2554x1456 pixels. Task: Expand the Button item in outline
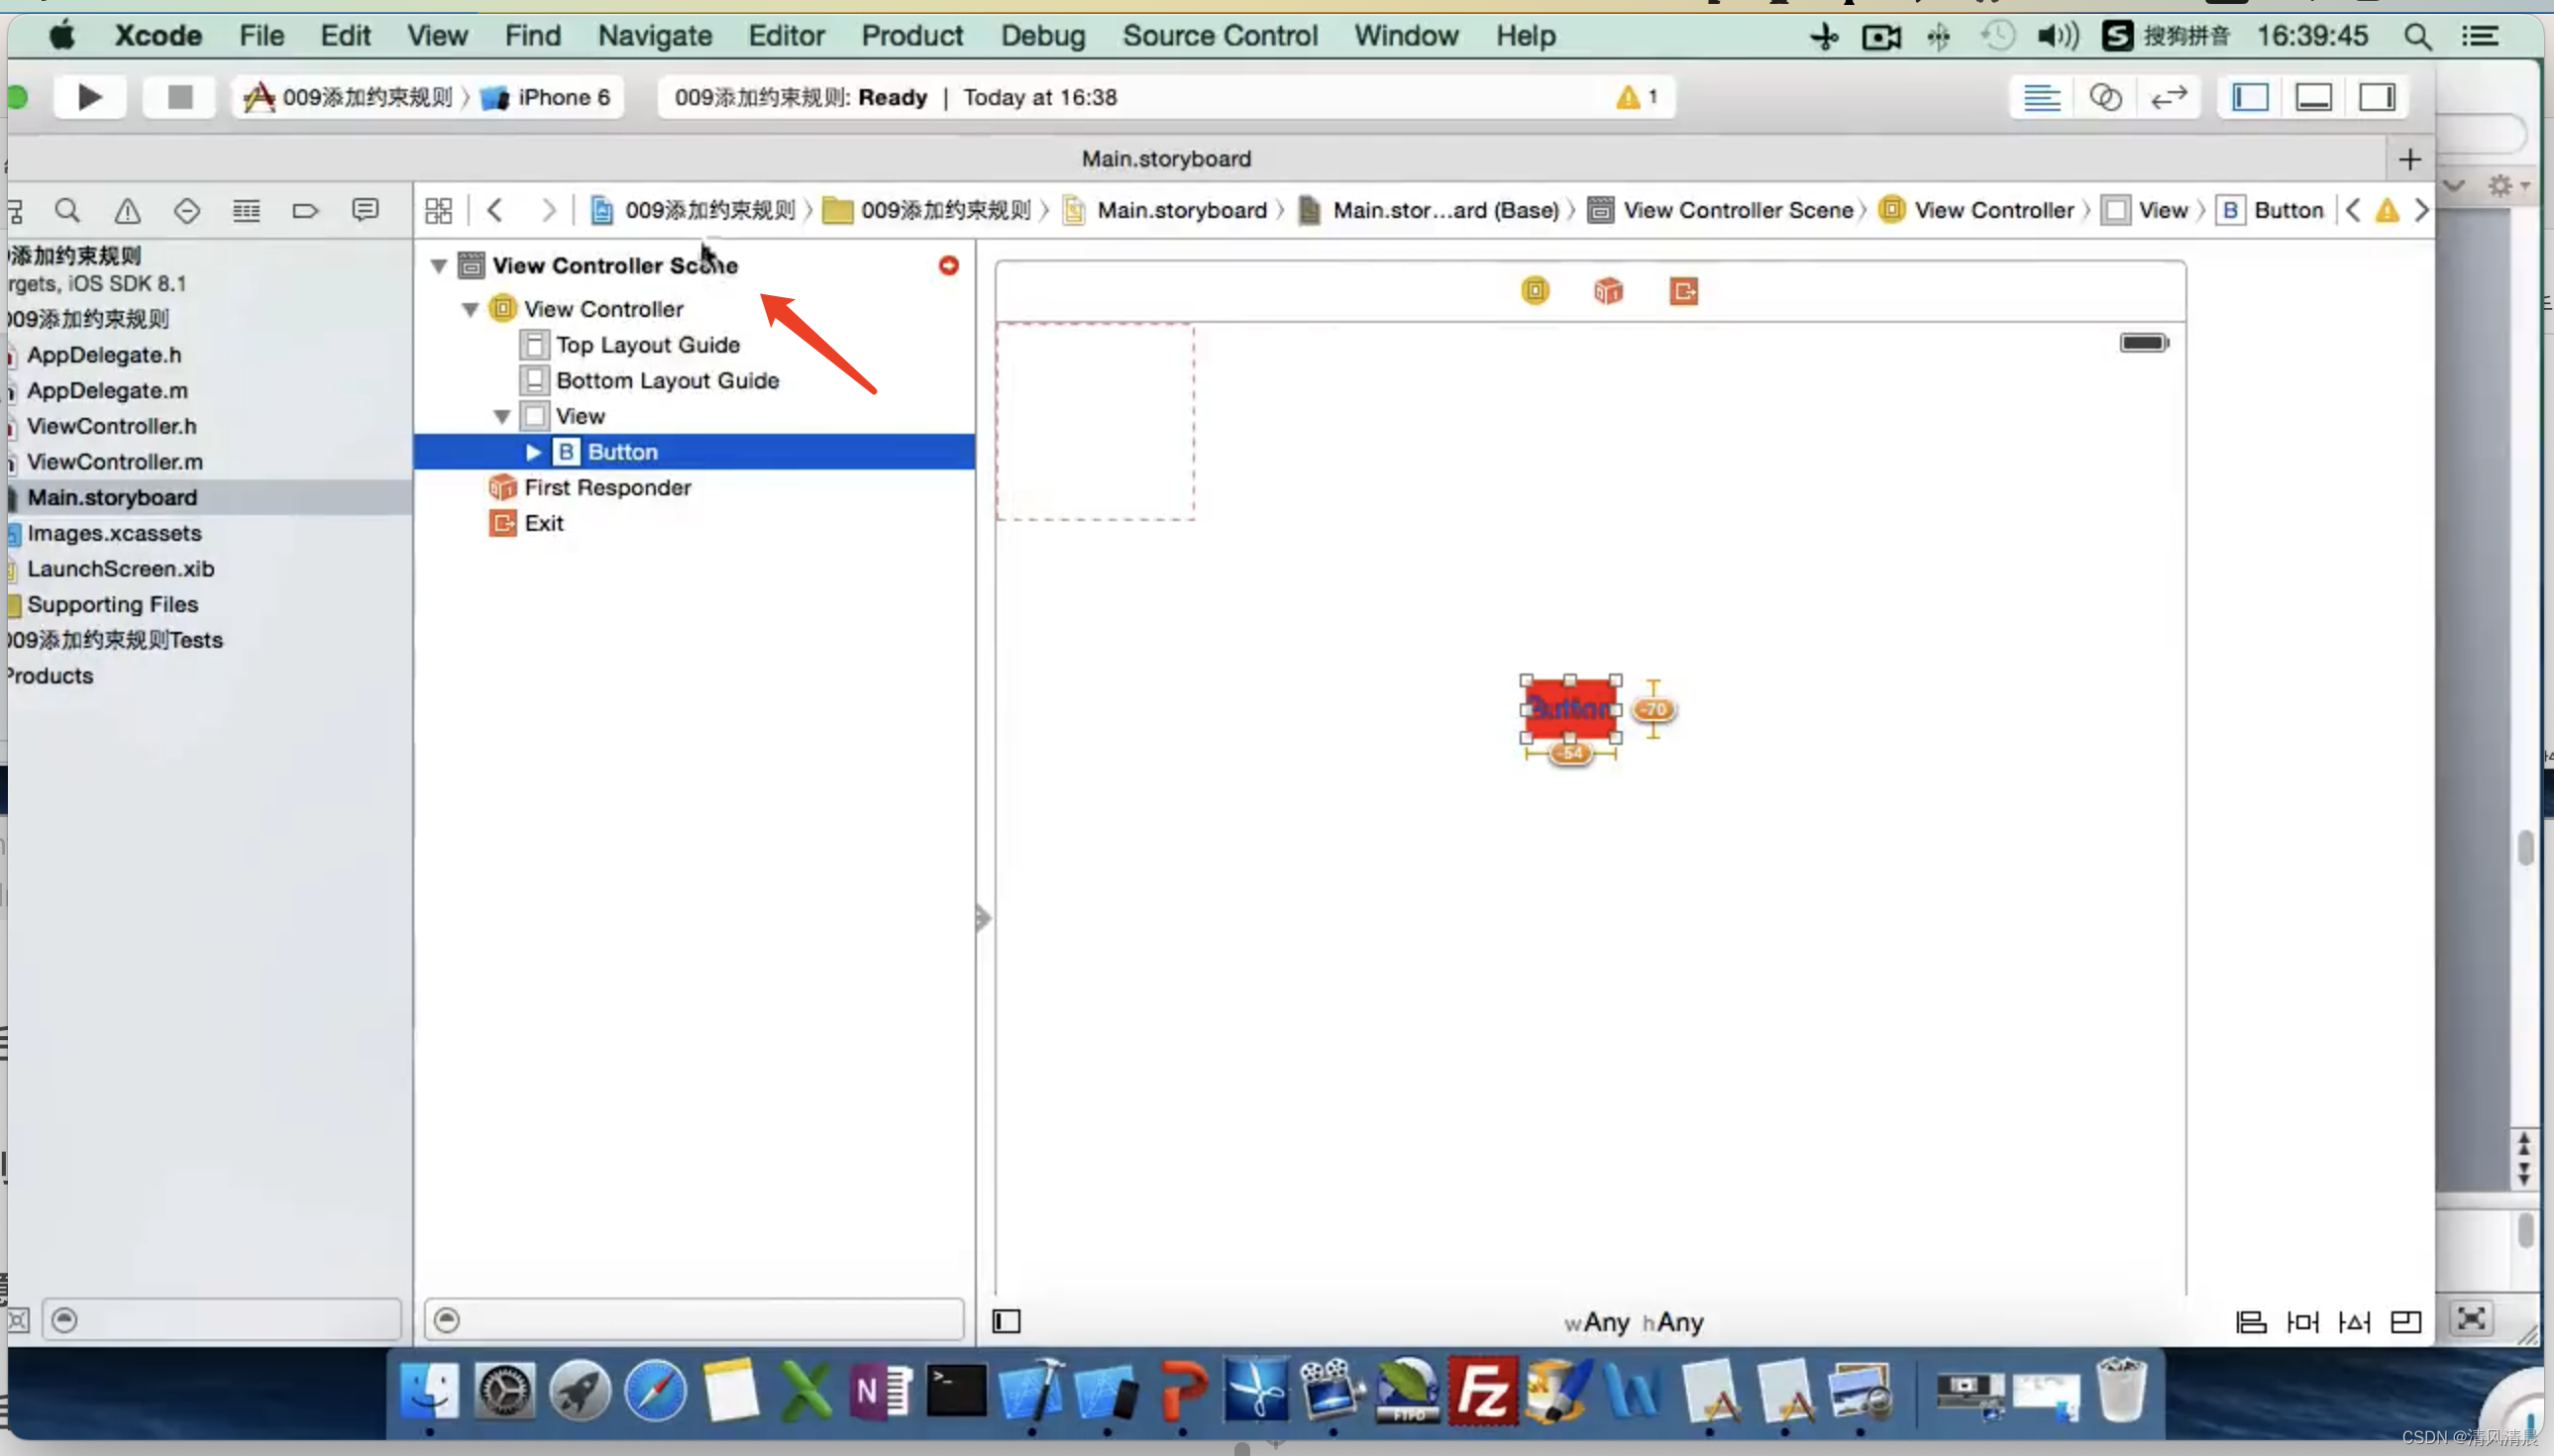[x=533, y=452]
